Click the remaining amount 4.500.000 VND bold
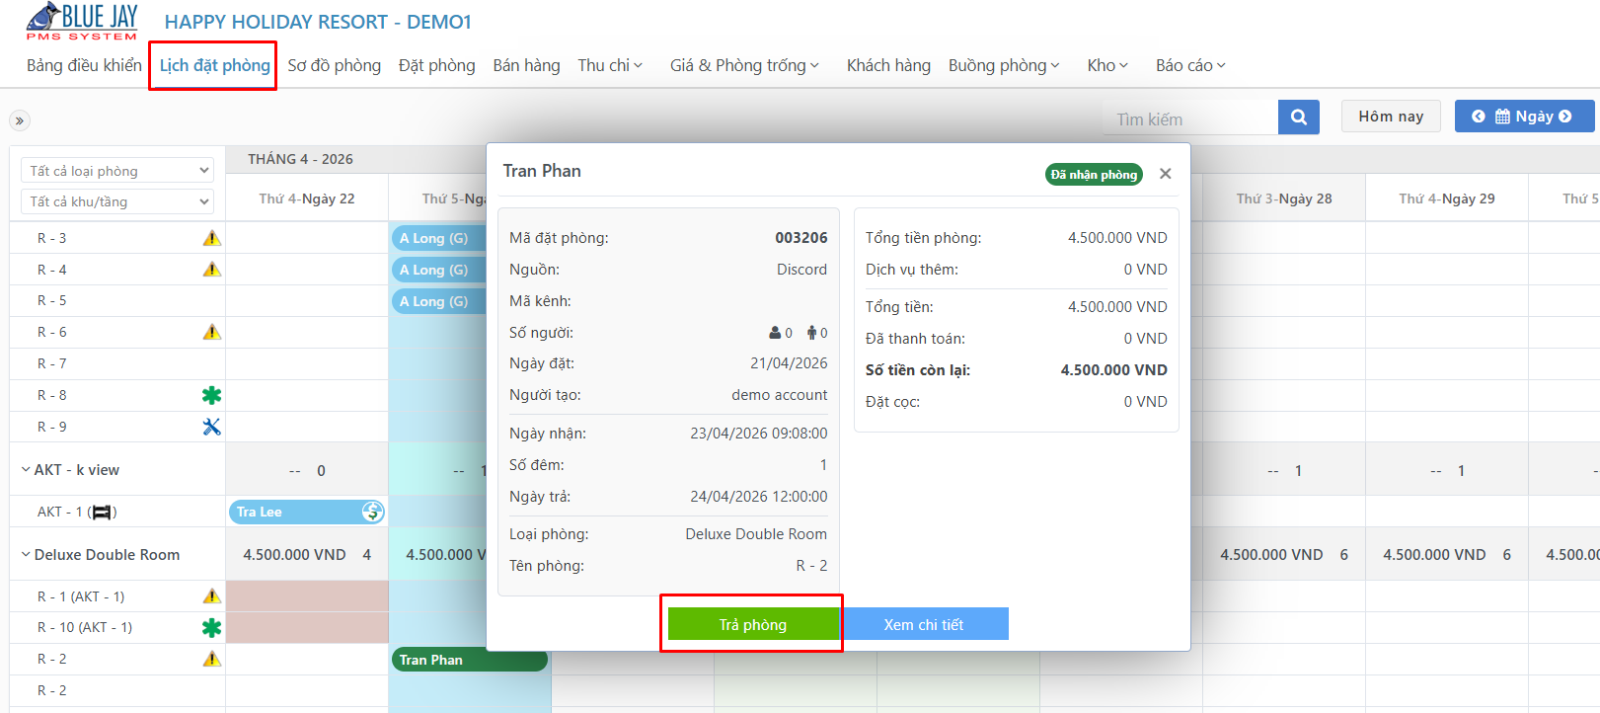Screen dimensions: 1600x713 pyautogui.click(x=1114, y=370)
